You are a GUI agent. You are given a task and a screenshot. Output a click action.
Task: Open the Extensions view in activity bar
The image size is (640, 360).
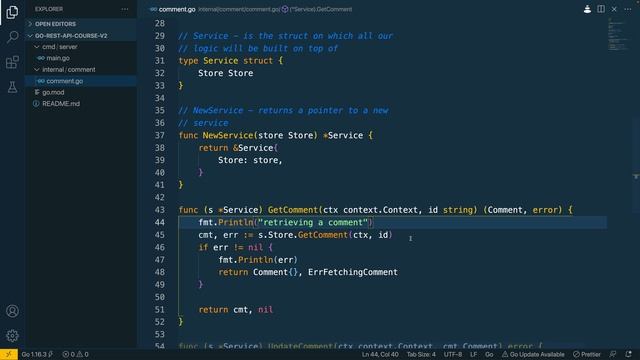(12, 62)
